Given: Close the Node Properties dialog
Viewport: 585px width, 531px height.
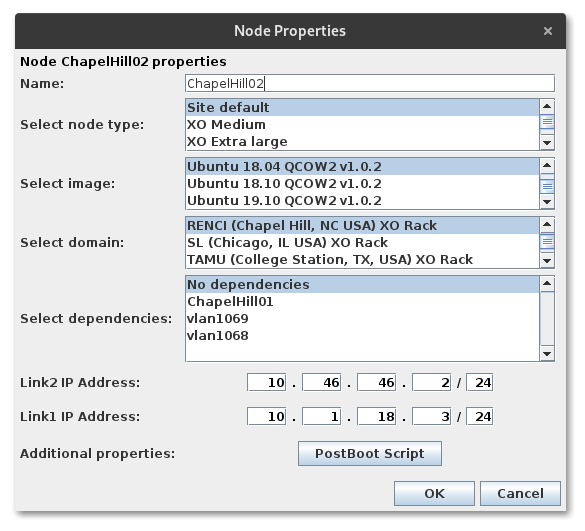Looking at the screenshot, I should 547,31.
